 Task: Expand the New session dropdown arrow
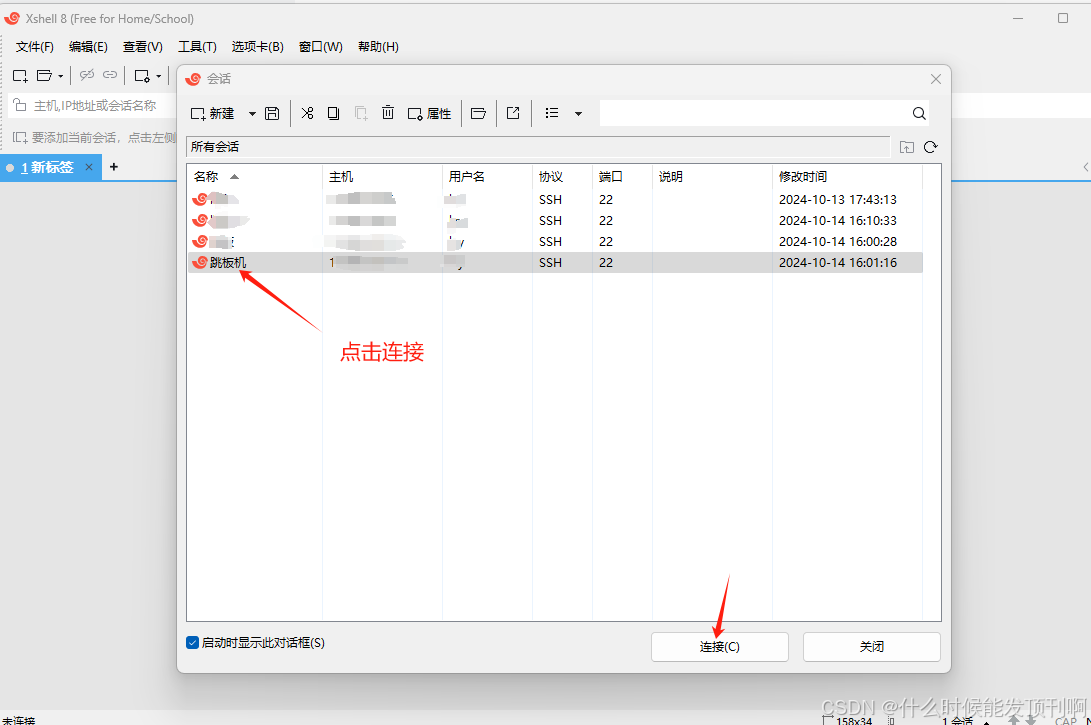click(x=252, y=113)
